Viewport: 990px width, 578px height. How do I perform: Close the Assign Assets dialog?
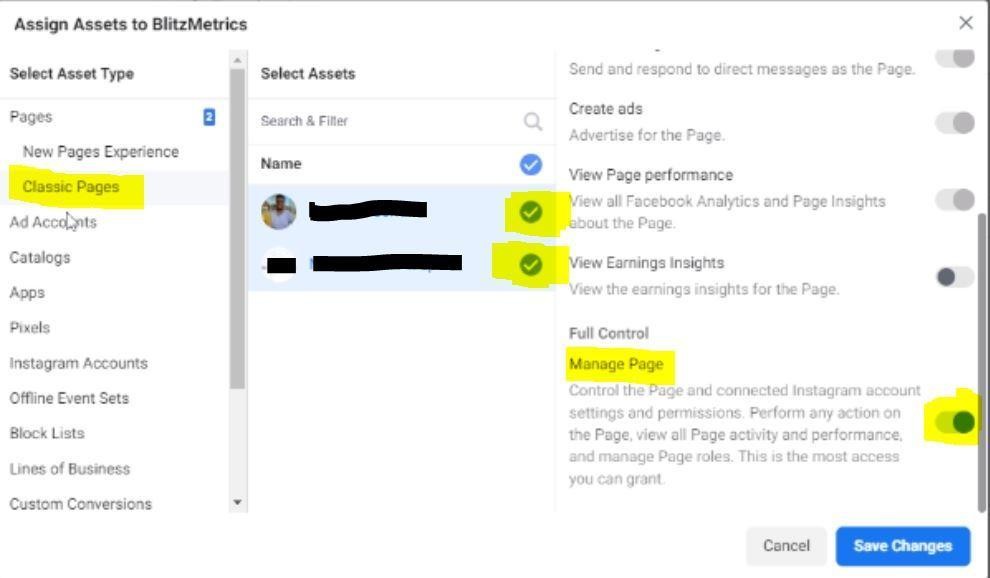coord(965,23)
